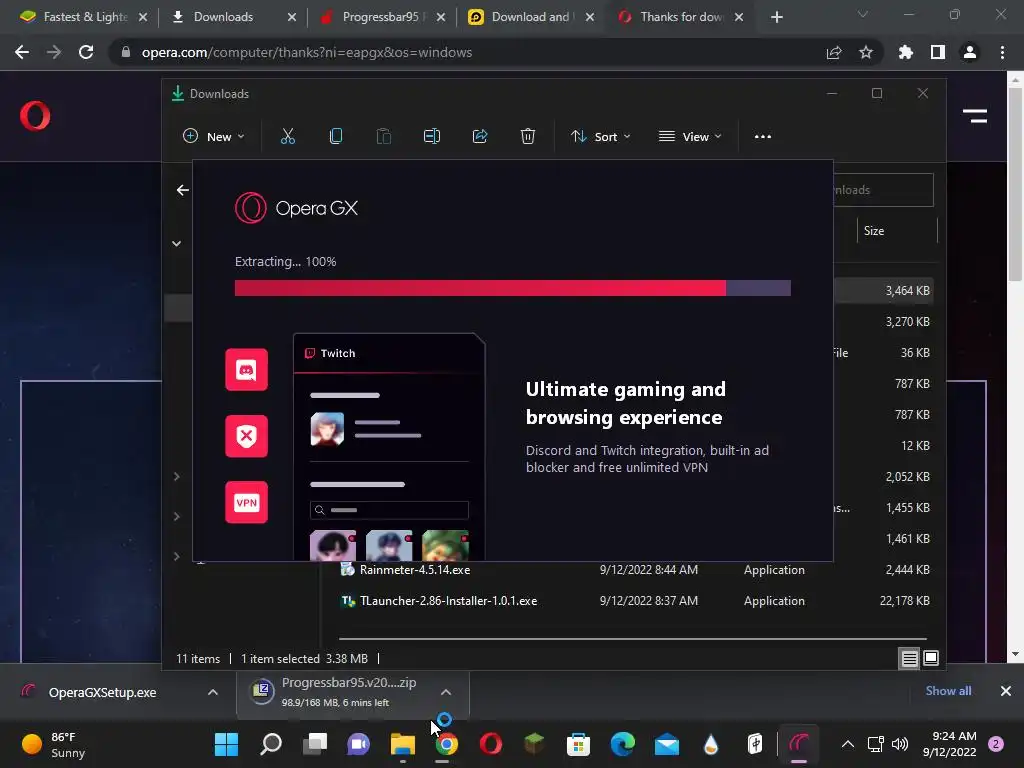Open weather widget 86°F Sunny

54,744
